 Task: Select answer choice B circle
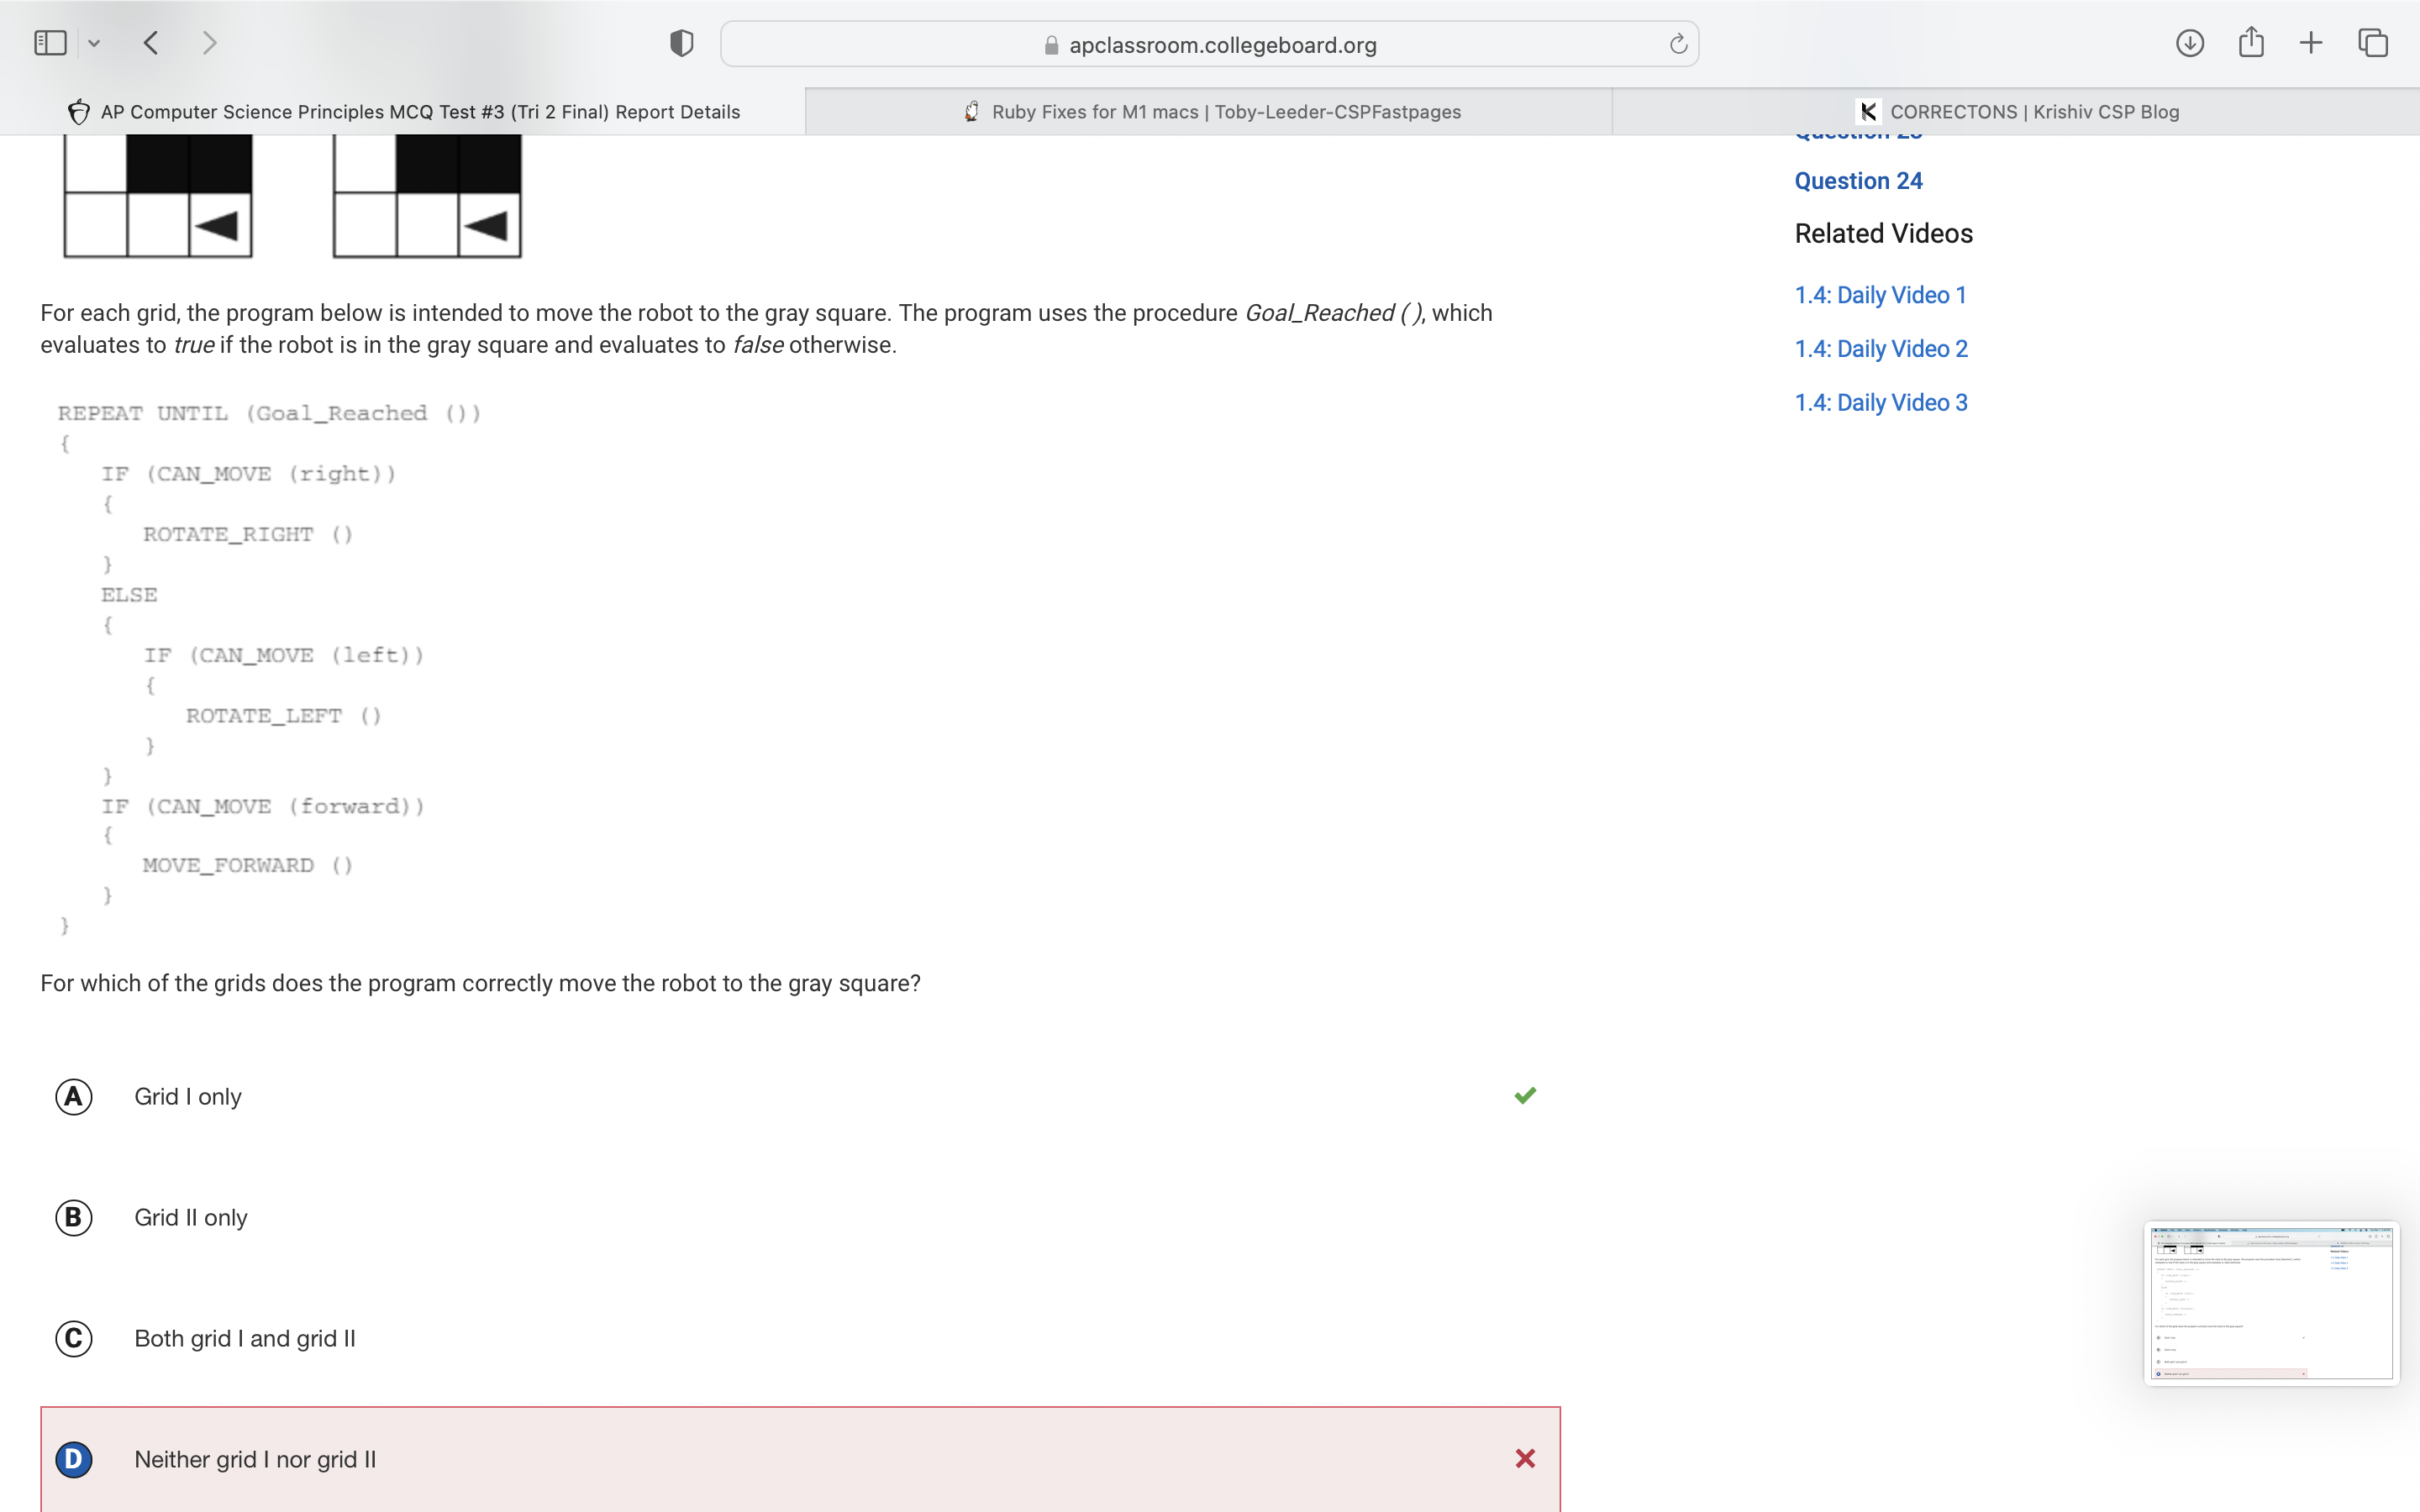74,1218
